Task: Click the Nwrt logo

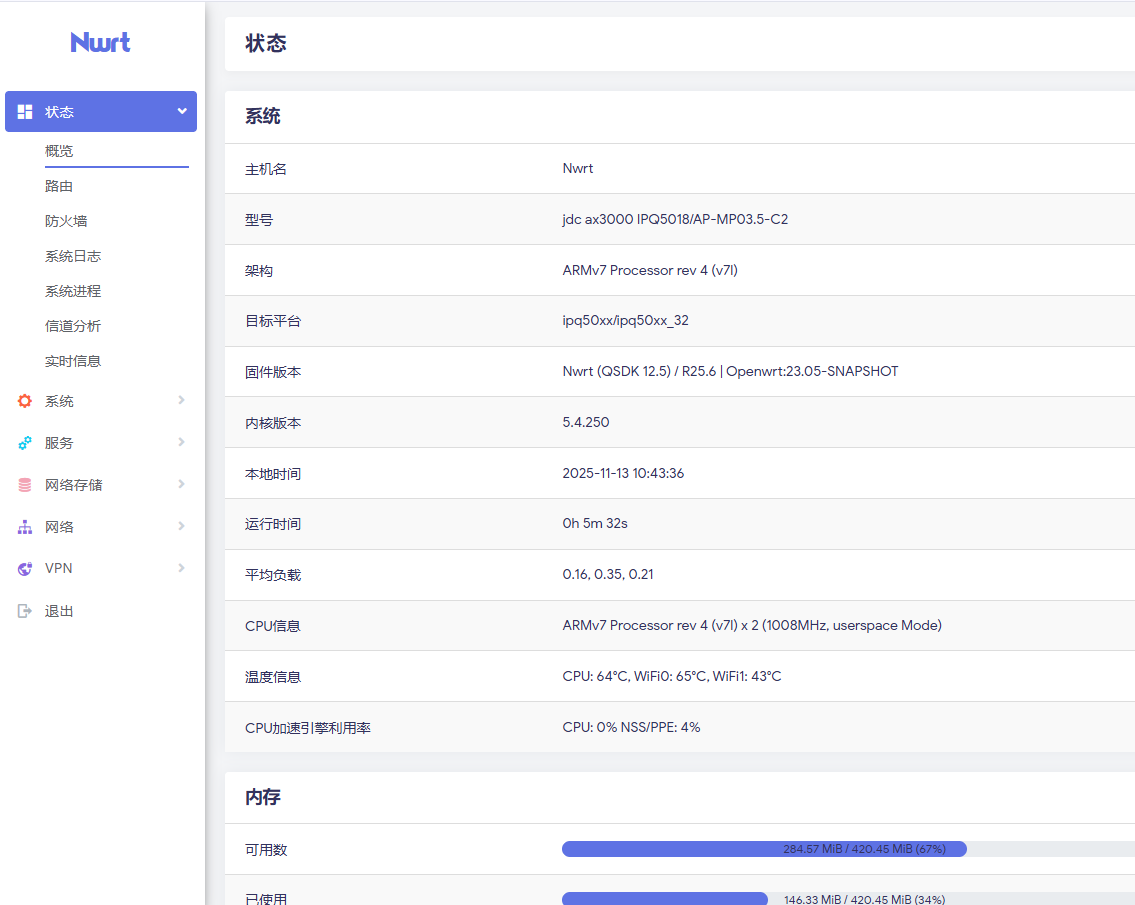Action: (x=100, y=42)
